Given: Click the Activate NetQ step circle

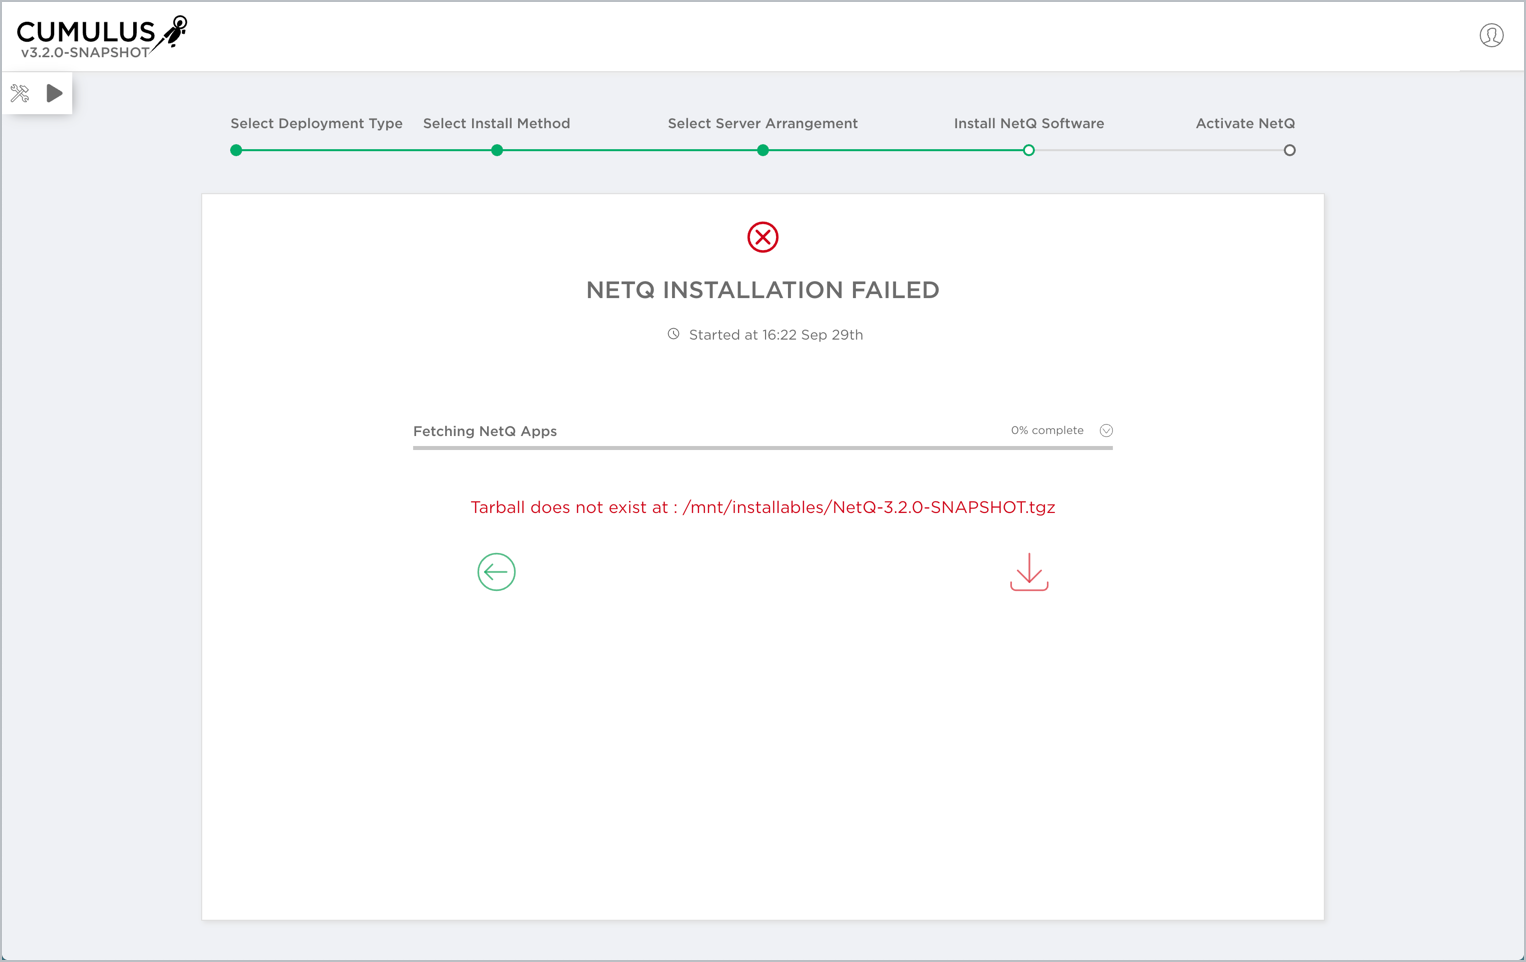Looking at the screenshot, I should click(x=1289, y=150).
